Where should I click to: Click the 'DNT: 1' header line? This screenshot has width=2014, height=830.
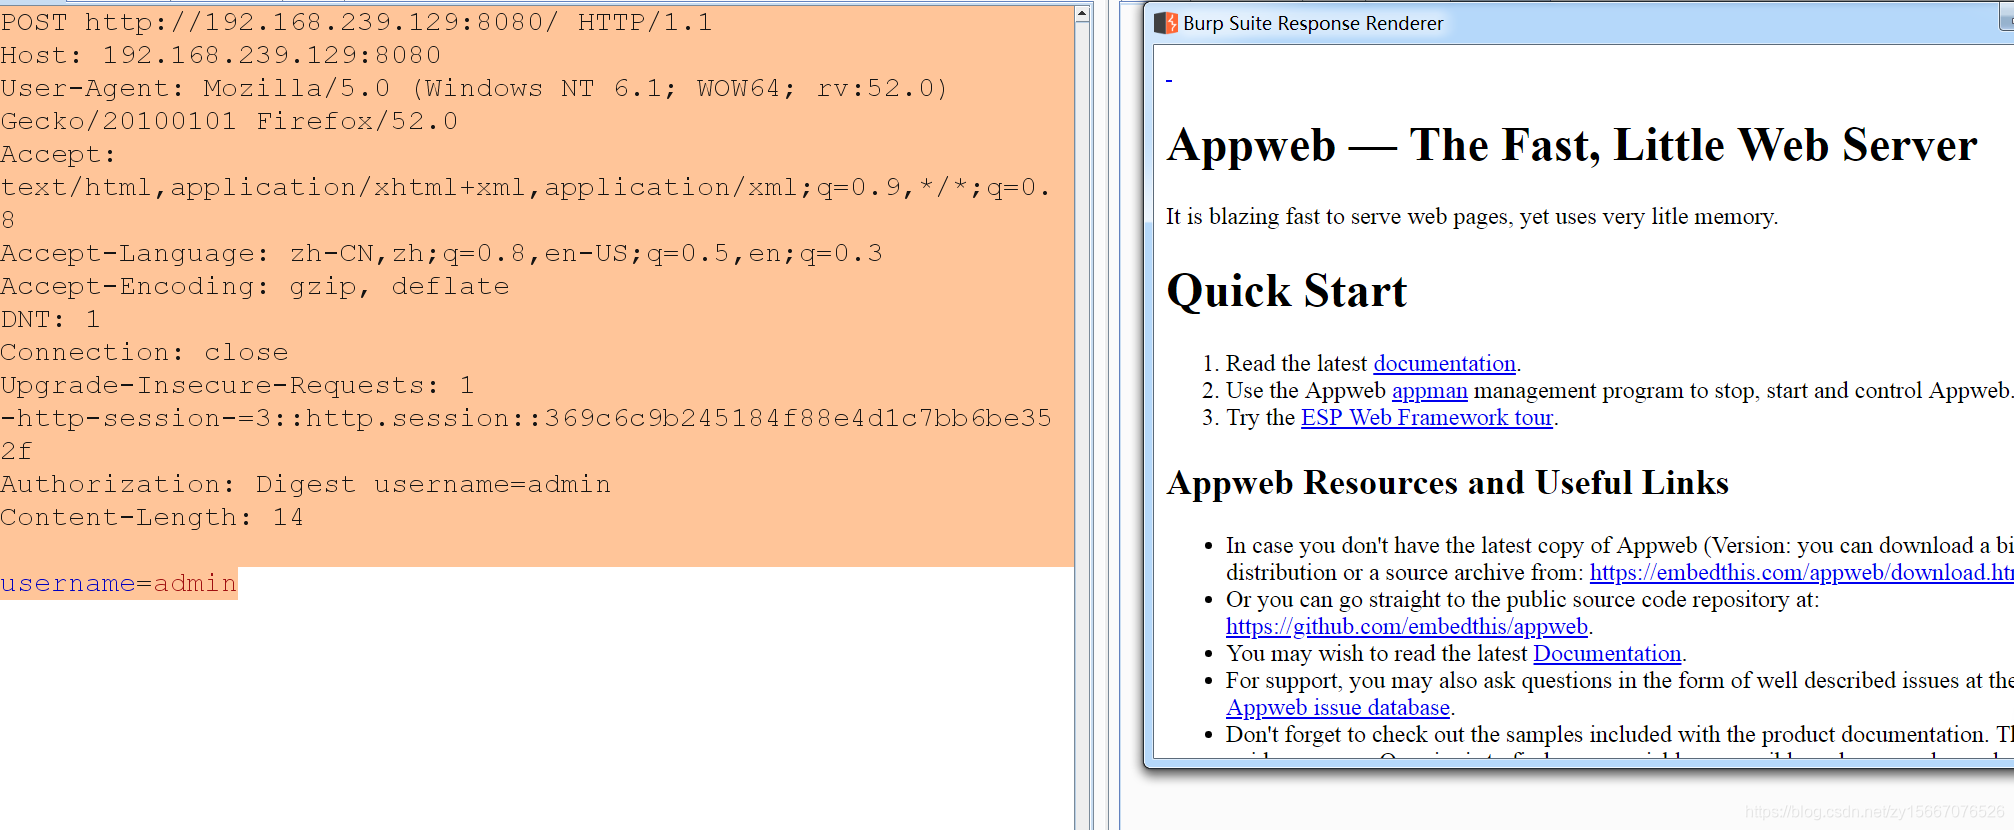point(50,319)
